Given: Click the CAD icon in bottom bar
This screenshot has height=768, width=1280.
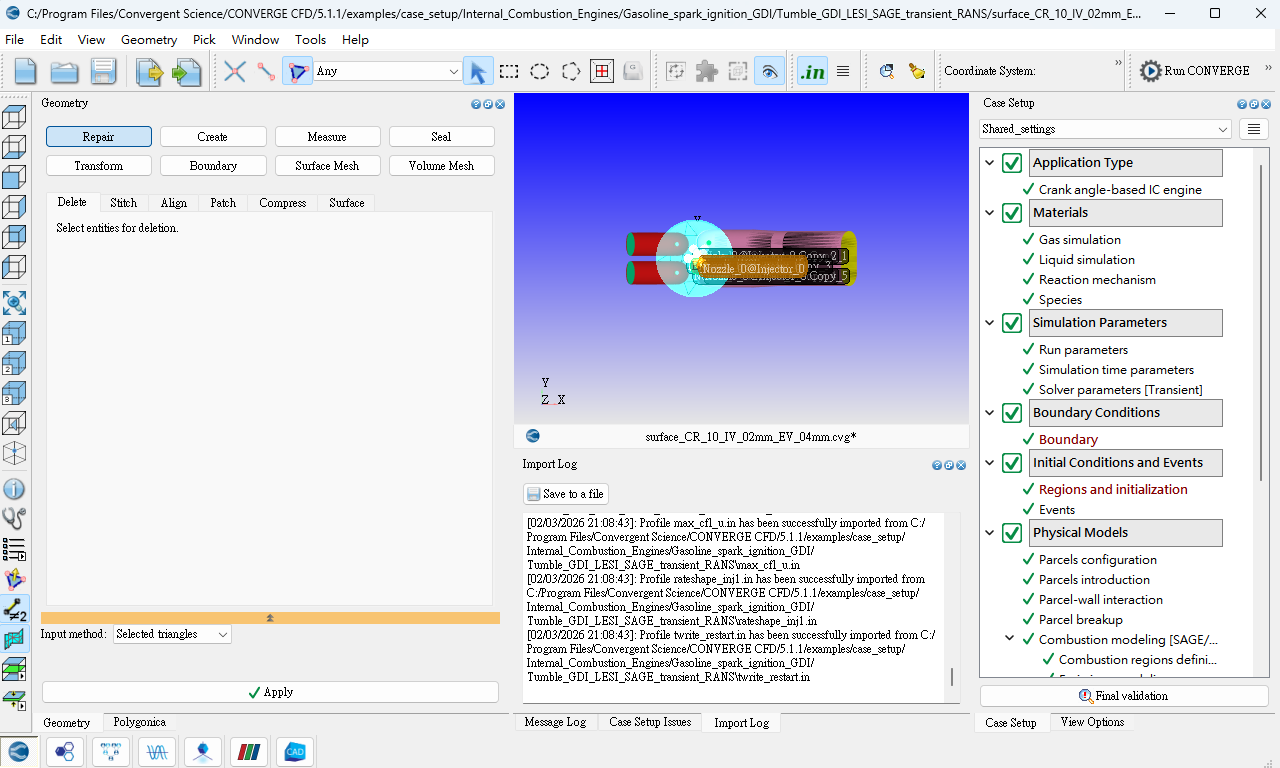Looking at the screenshot, I should 295,752.
